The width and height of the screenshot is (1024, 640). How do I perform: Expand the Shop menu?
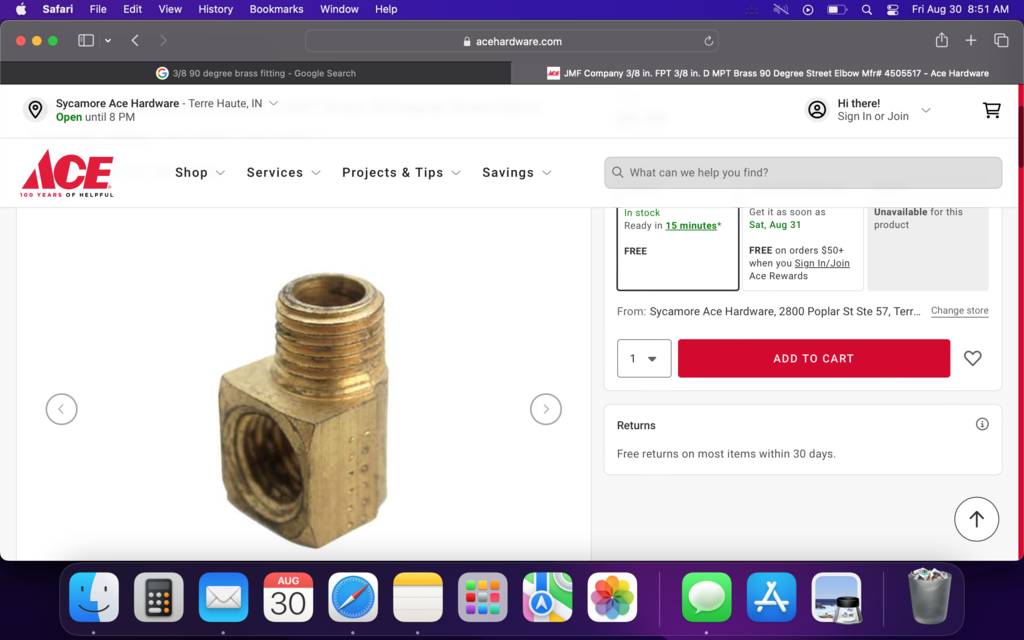[200, 173]
